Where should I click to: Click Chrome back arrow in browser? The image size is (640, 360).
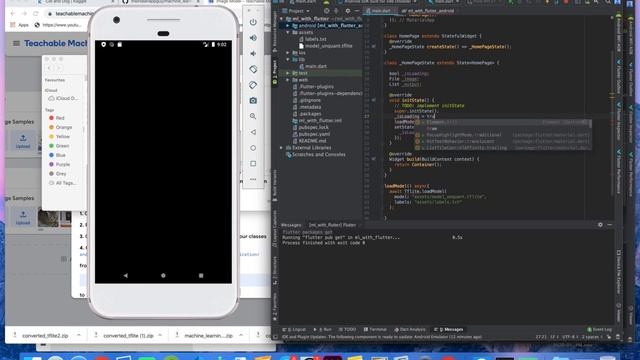click(x=13, y=13)
